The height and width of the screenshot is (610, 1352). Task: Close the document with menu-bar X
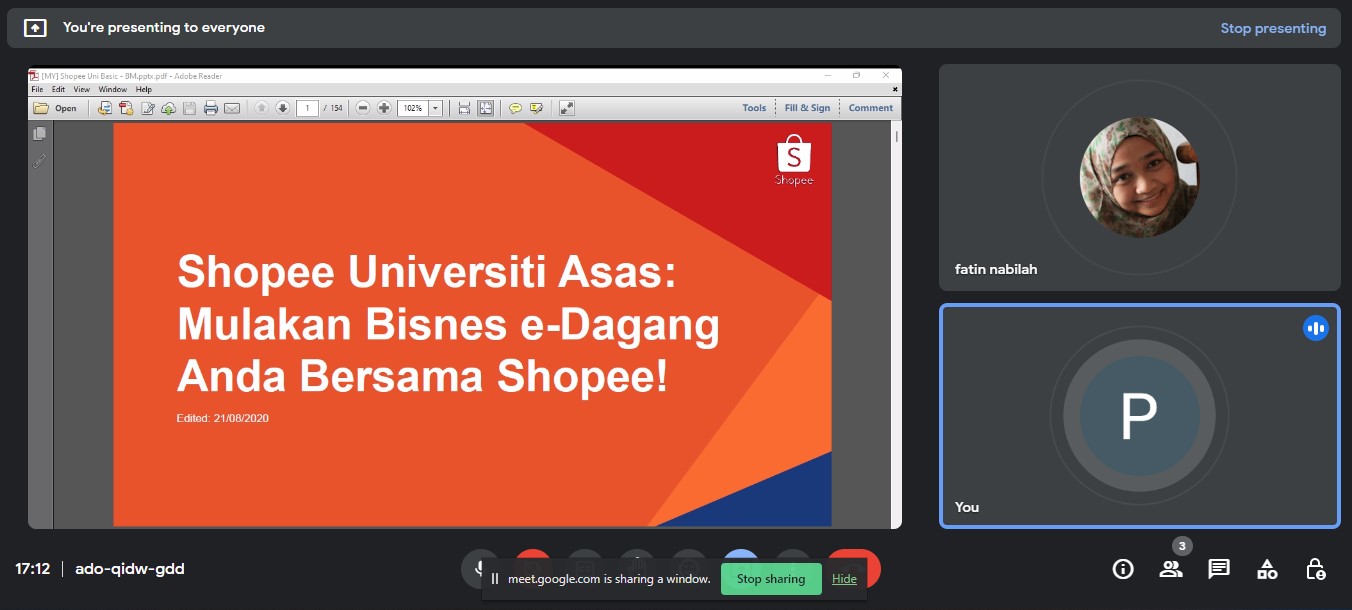coord(895,89)
